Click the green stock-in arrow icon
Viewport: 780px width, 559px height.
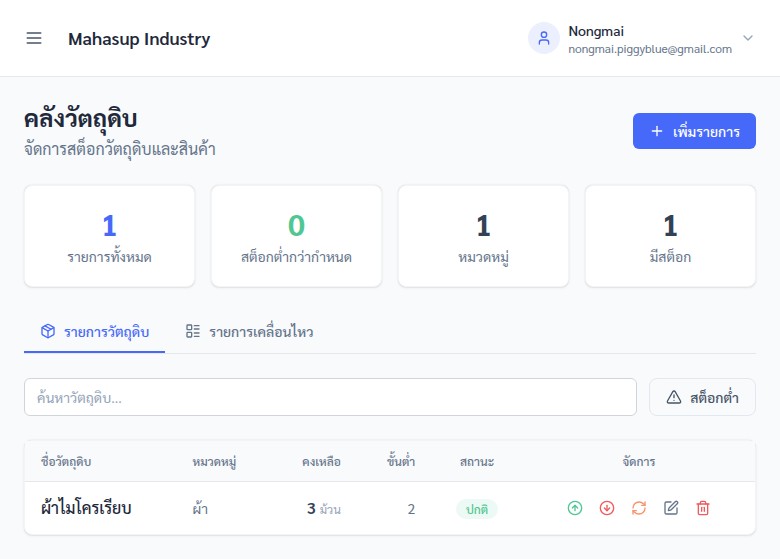point(575,508)
